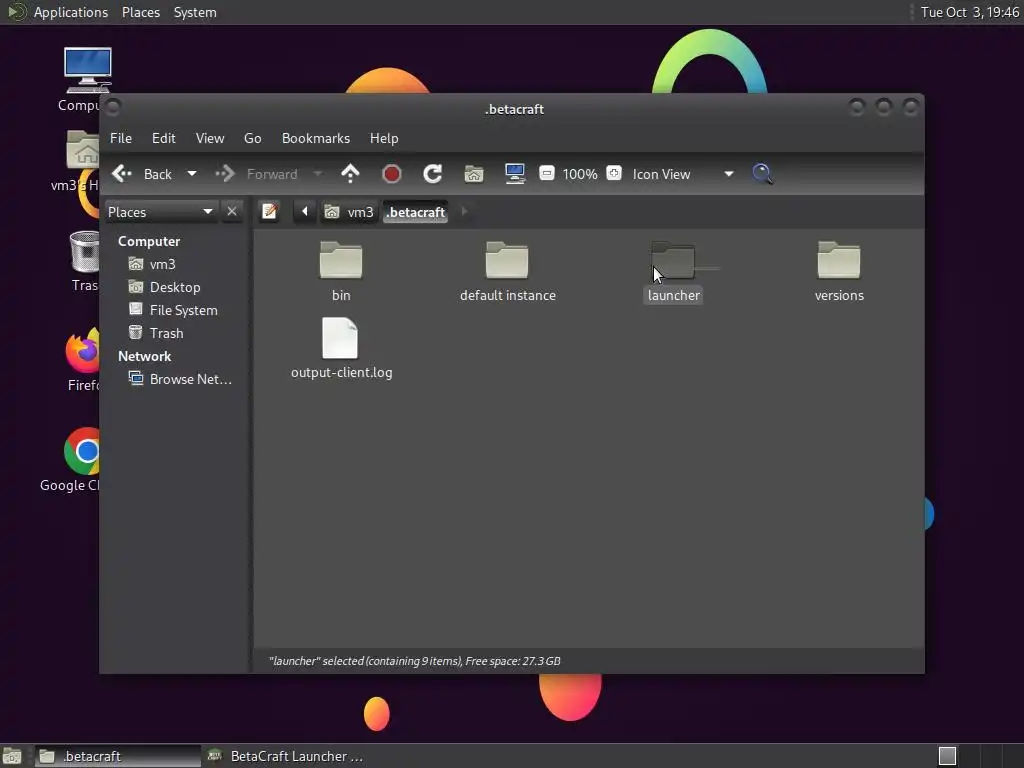
Task: Open the System menu in top panel
Action: click(x=195, y=12)
